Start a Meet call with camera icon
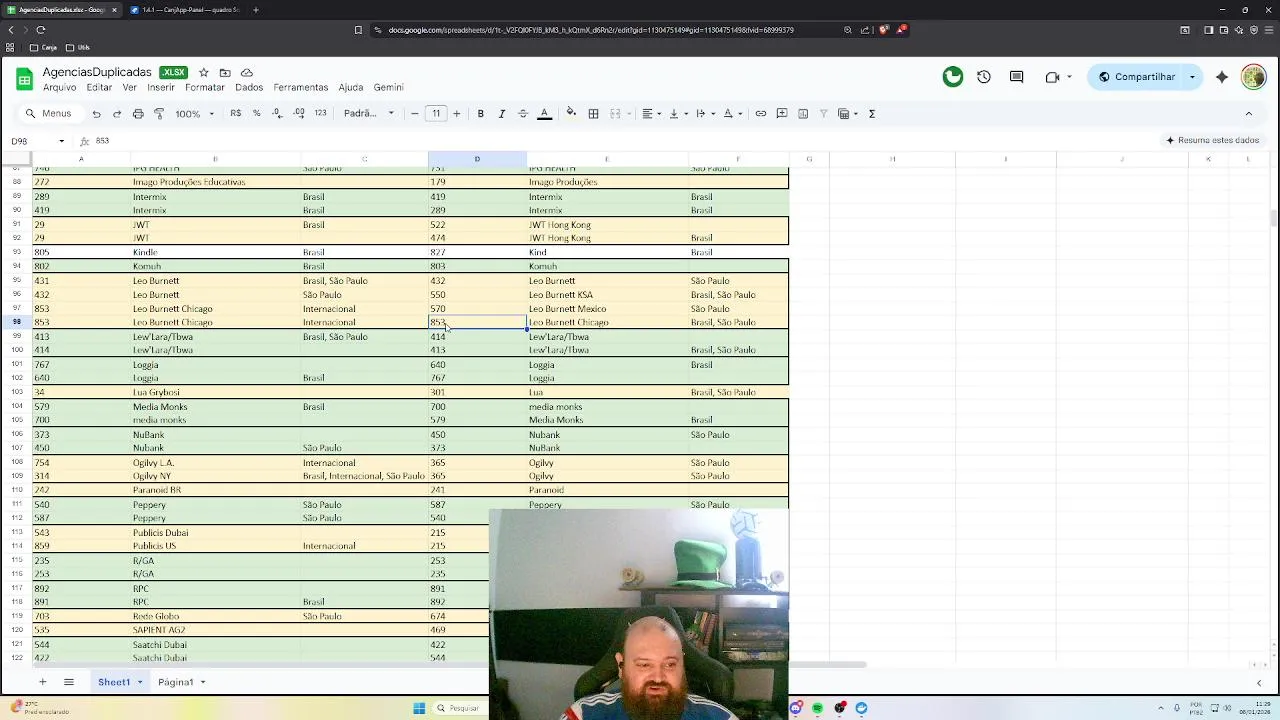This screenshot has height=720, width=1280. point(1052,77)
